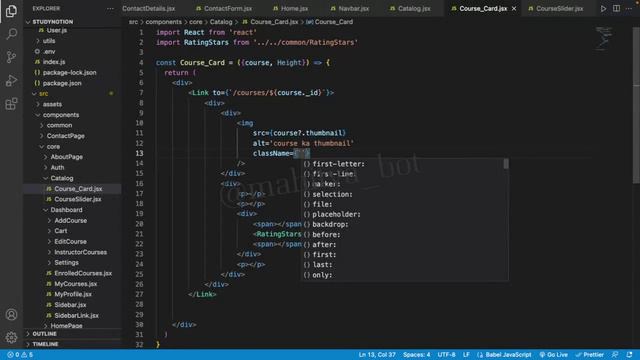Image resolution: width=640 pixels, height=360 pixels.
Task: Open the Search view icon
Action: pos(11,33)
